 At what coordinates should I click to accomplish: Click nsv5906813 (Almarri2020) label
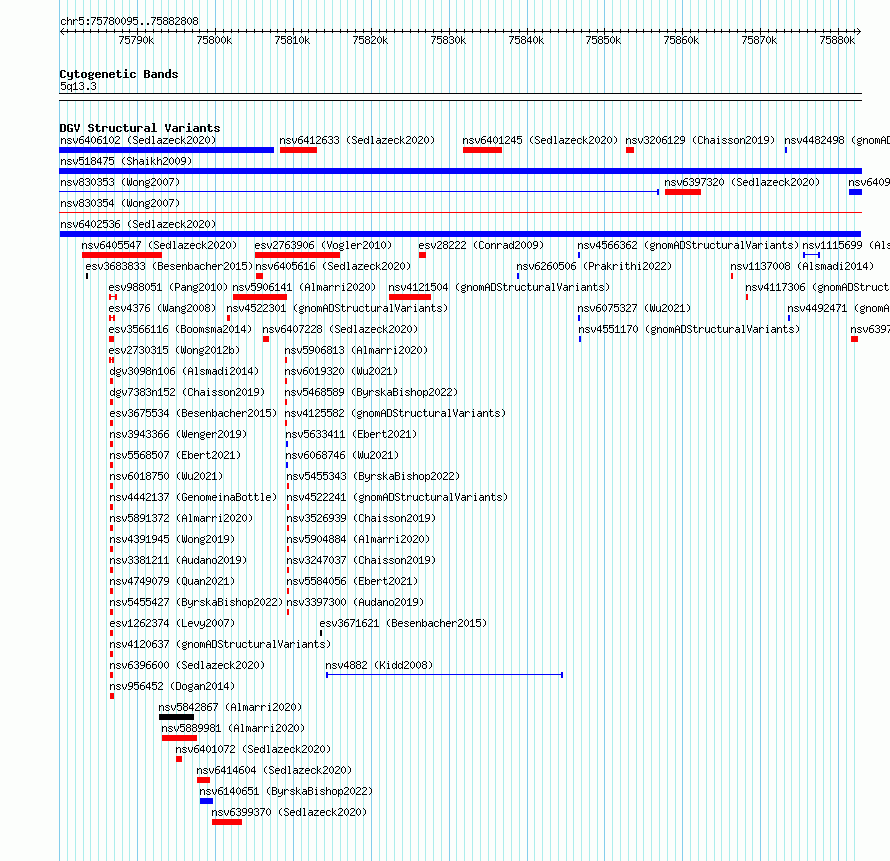356,350
